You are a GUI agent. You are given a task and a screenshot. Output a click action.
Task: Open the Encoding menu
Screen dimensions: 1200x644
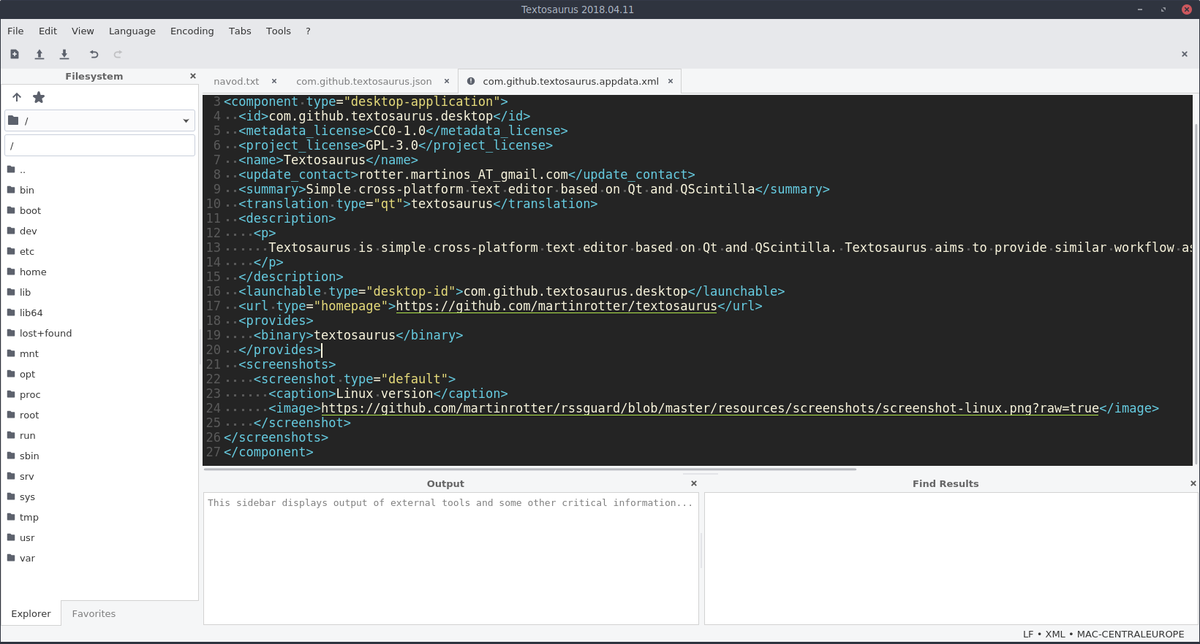(x=192, y=31)
